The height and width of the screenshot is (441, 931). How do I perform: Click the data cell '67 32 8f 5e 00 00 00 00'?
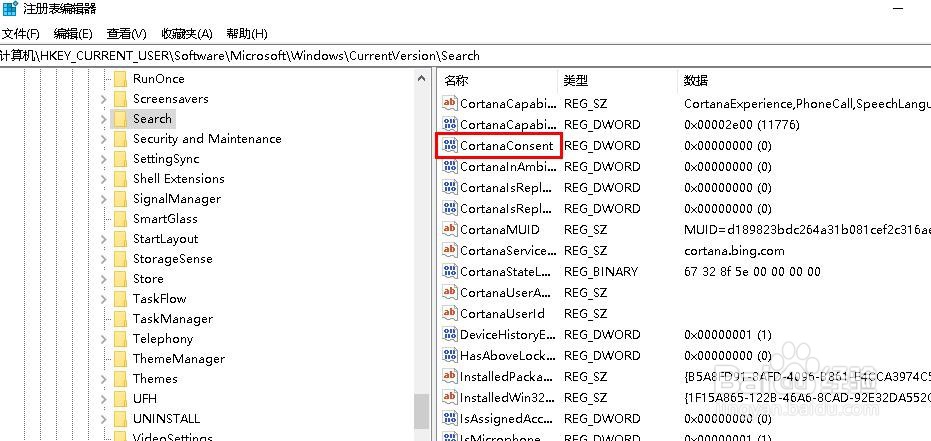click(752, 272)
